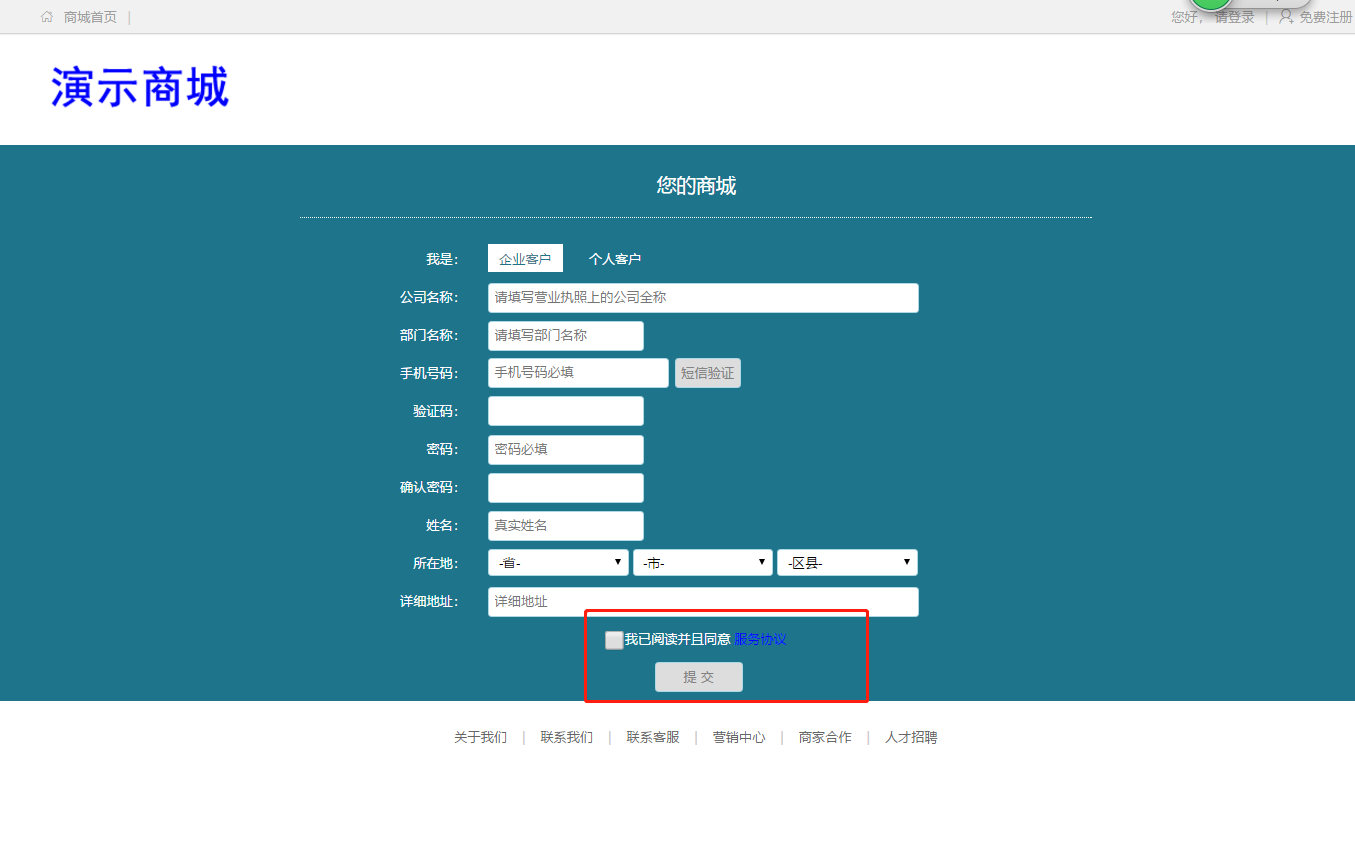Click the 商家合作 footer link
Viewport: 1355px width, 851px height.
tap(825, 737)
